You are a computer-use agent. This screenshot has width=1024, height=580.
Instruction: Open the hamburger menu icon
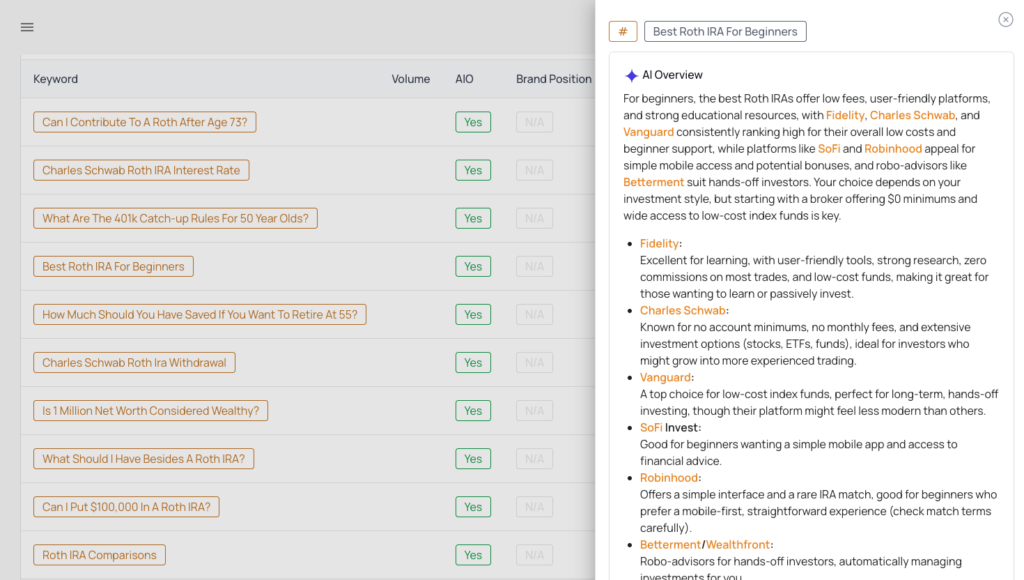27,27
